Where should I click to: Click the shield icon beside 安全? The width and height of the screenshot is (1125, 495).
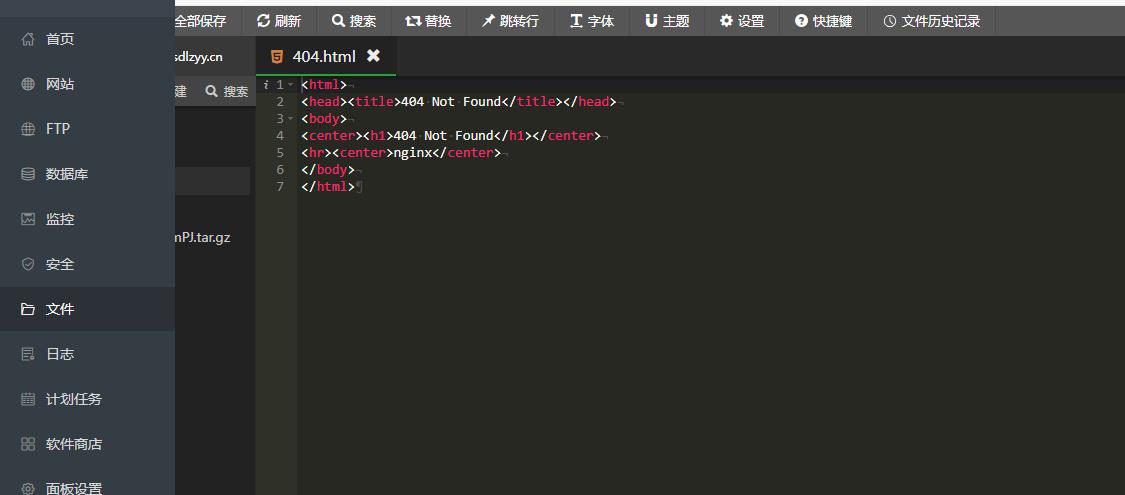(28, 265)
